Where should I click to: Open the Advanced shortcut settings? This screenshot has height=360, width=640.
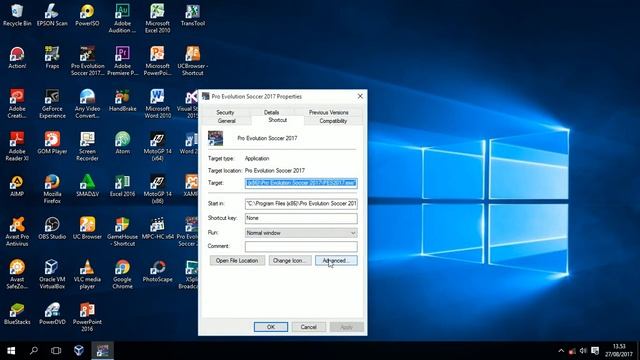click(336, 260)
